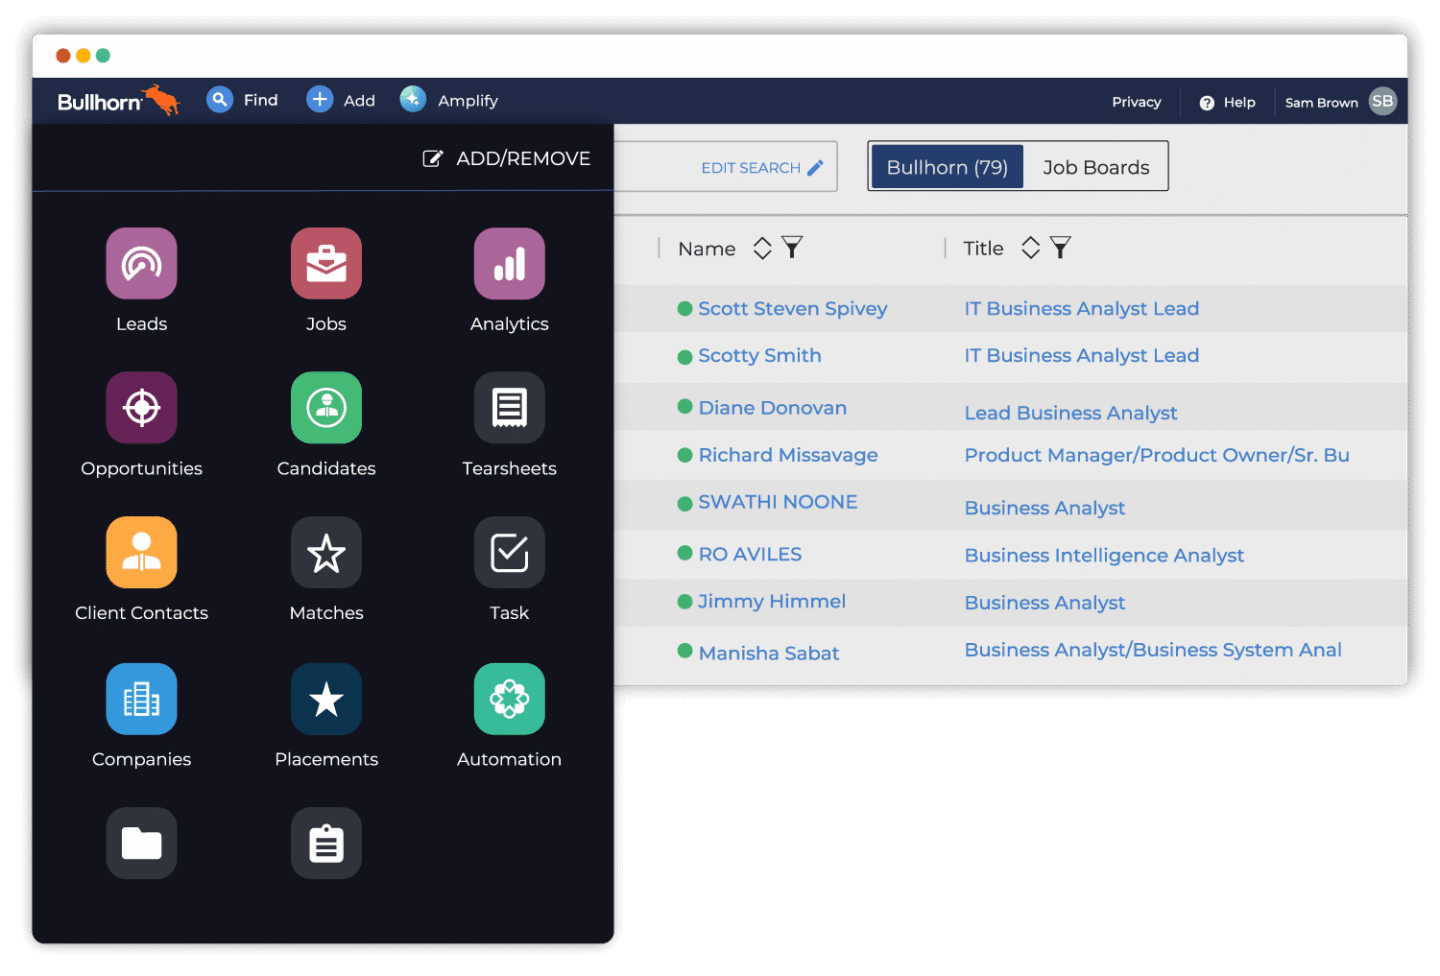Click the Help question mark icon
This screenshot has width=1440, height=976.
click(x=1207, y=102)
